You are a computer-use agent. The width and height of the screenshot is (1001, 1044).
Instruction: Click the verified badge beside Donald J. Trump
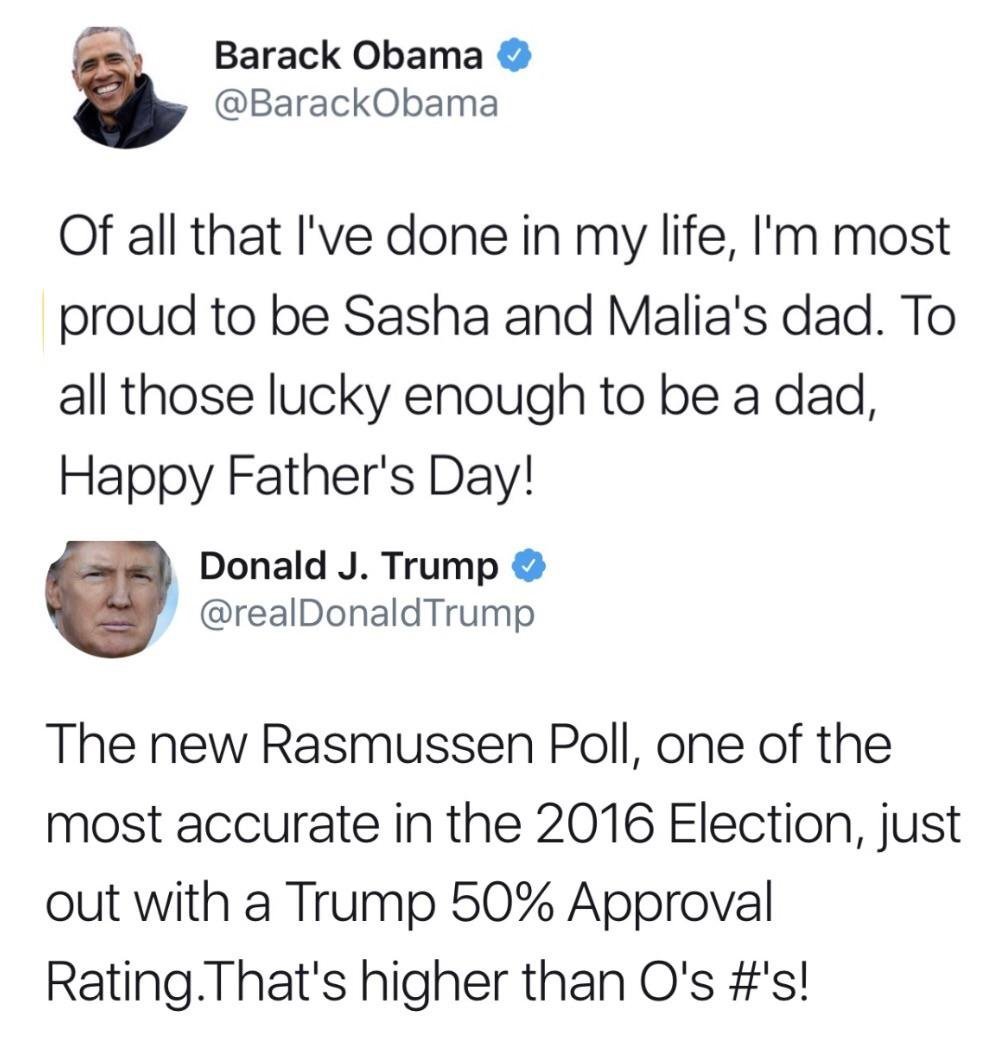(x=528, y=568)
